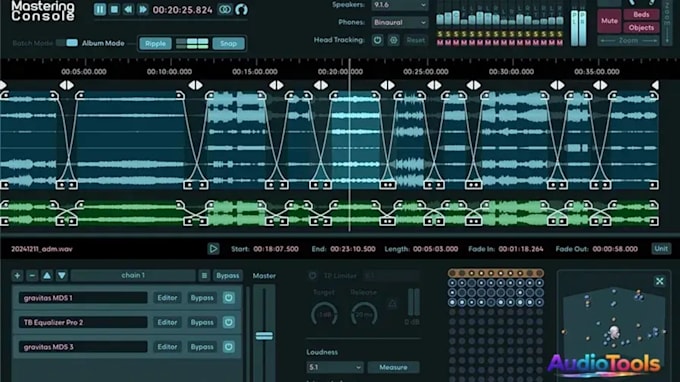Screen dimensions: 680x382
Task: Bypass TB Equalizer Pro 2 plugin
Action: coord(202,322)
